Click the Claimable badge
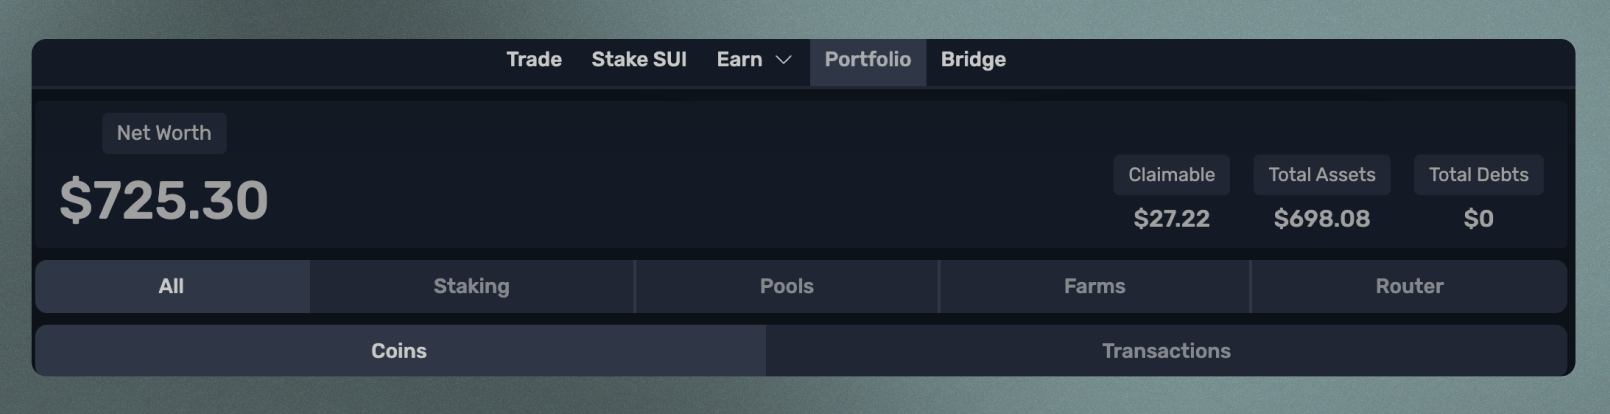1610x414 pixels. click(1172, 175)
